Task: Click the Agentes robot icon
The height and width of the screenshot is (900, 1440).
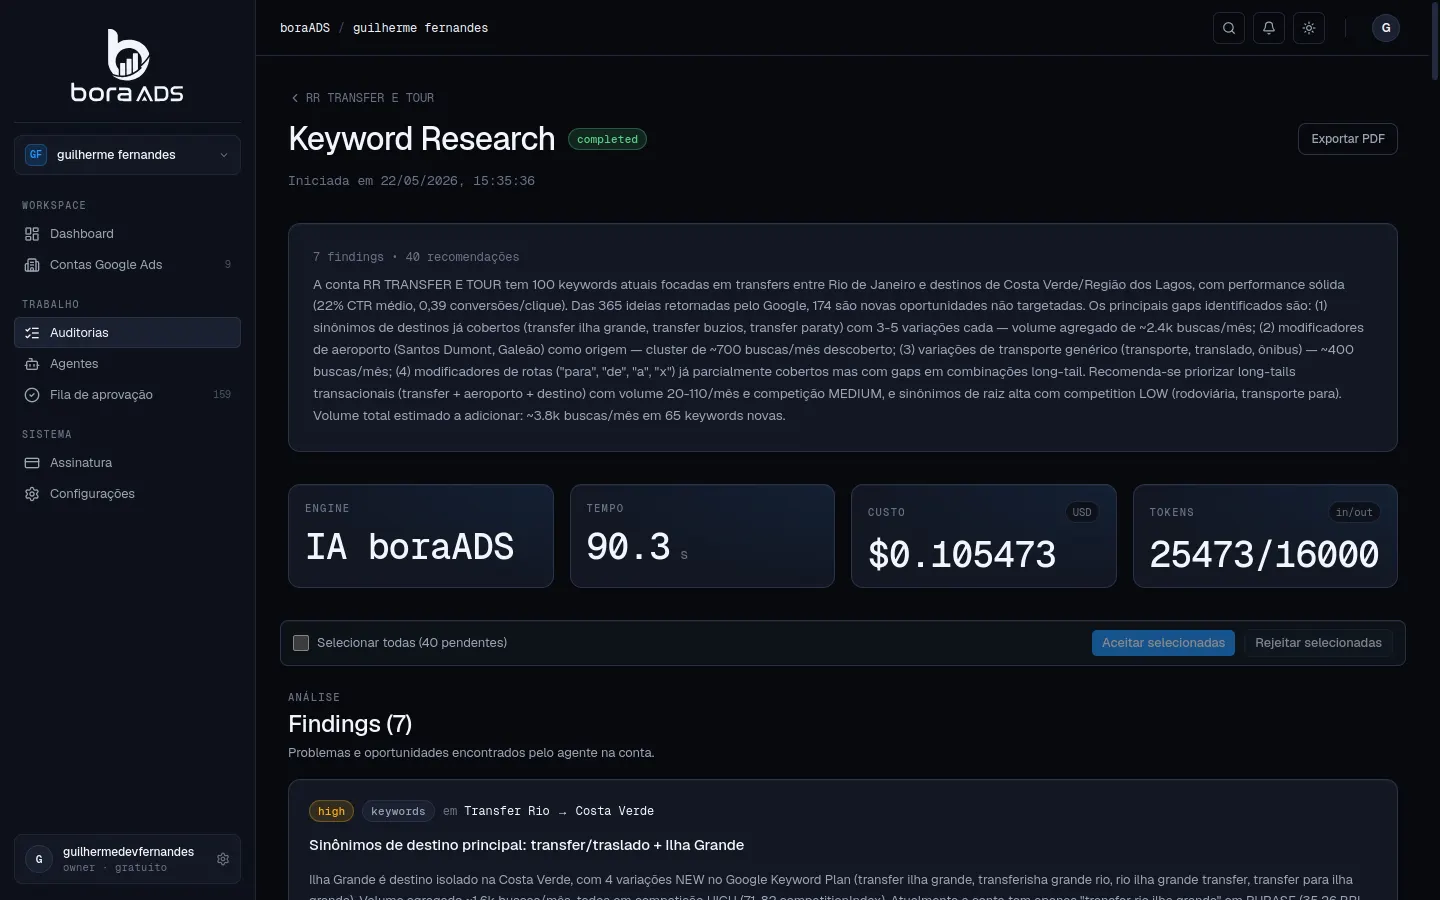Action: pos(32,364)
